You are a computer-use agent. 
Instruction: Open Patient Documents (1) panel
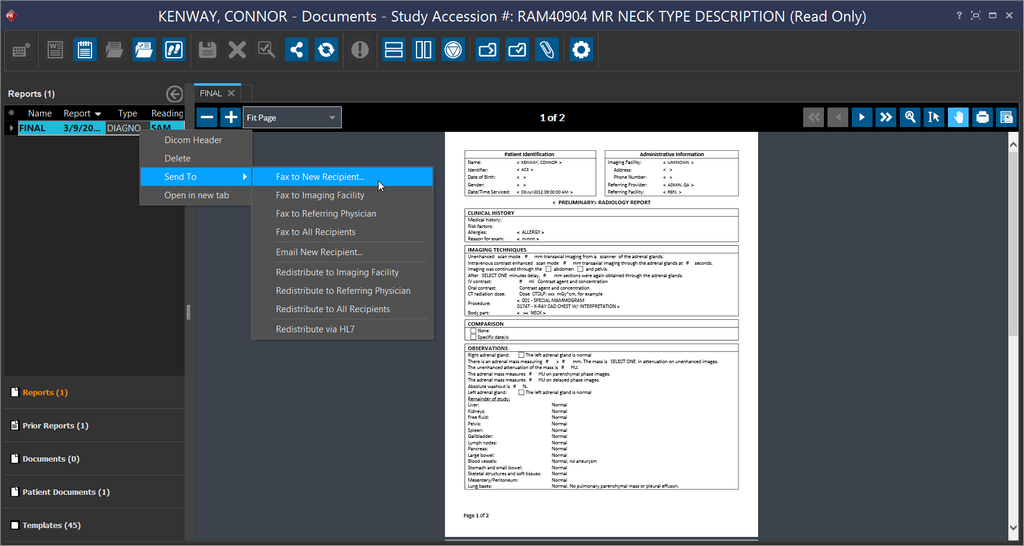66,492
